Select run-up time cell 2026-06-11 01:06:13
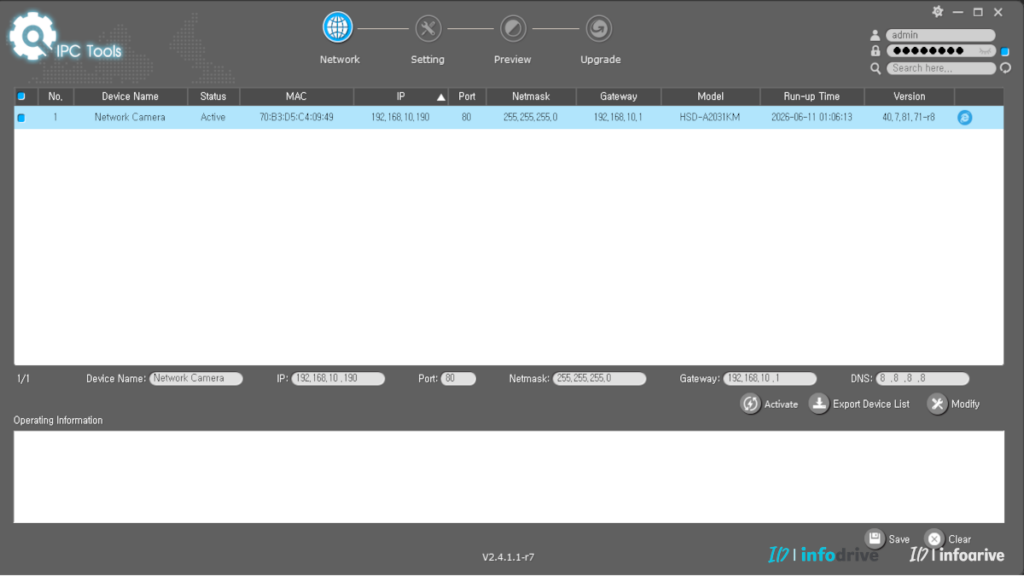Image resolution: width=1024 pixels, height=576 pixels. click(811, 118)
